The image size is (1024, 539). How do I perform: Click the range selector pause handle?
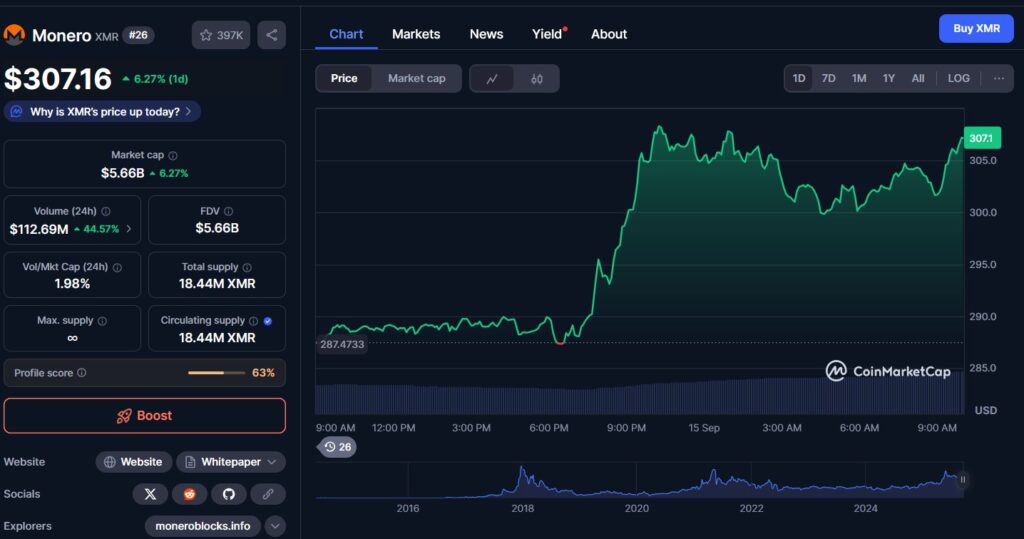pyautogui.click(x=963, y=480)
